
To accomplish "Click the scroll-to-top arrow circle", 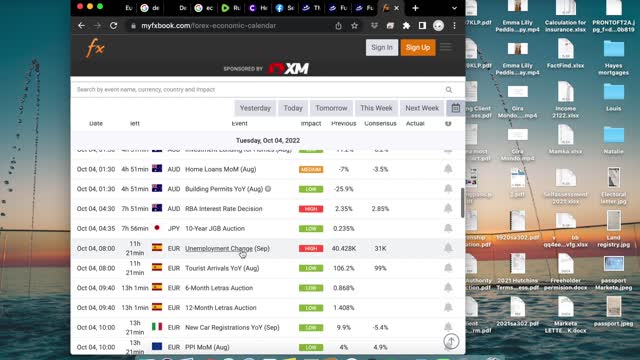I will (451, 341).
